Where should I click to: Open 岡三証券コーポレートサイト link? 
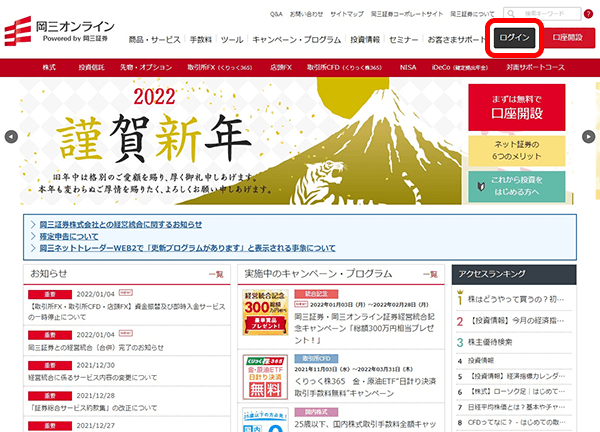[x=407, y=14]
